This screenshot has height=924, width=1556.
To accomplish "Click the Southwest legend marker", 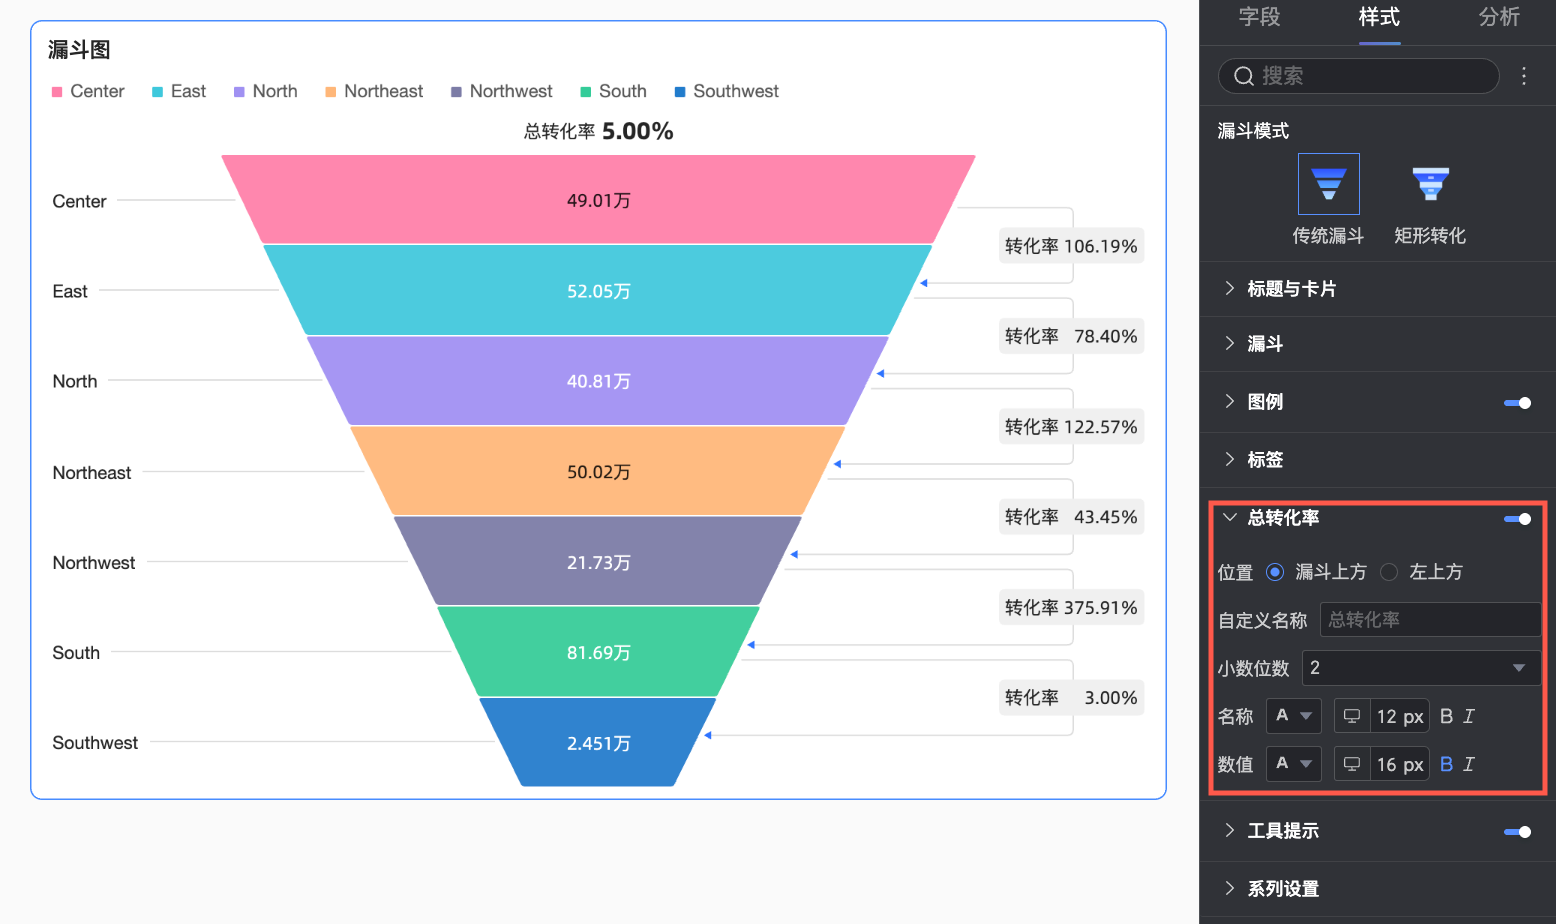I will pyautogui.click(x=680, y=92).
